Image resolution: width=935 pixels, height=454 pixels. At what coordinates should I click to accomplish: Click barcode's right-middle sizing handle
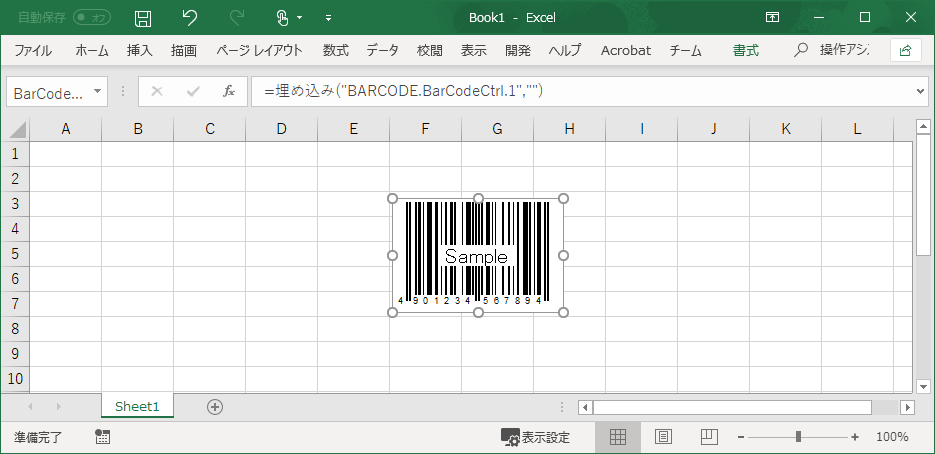[x=564, y=255]
